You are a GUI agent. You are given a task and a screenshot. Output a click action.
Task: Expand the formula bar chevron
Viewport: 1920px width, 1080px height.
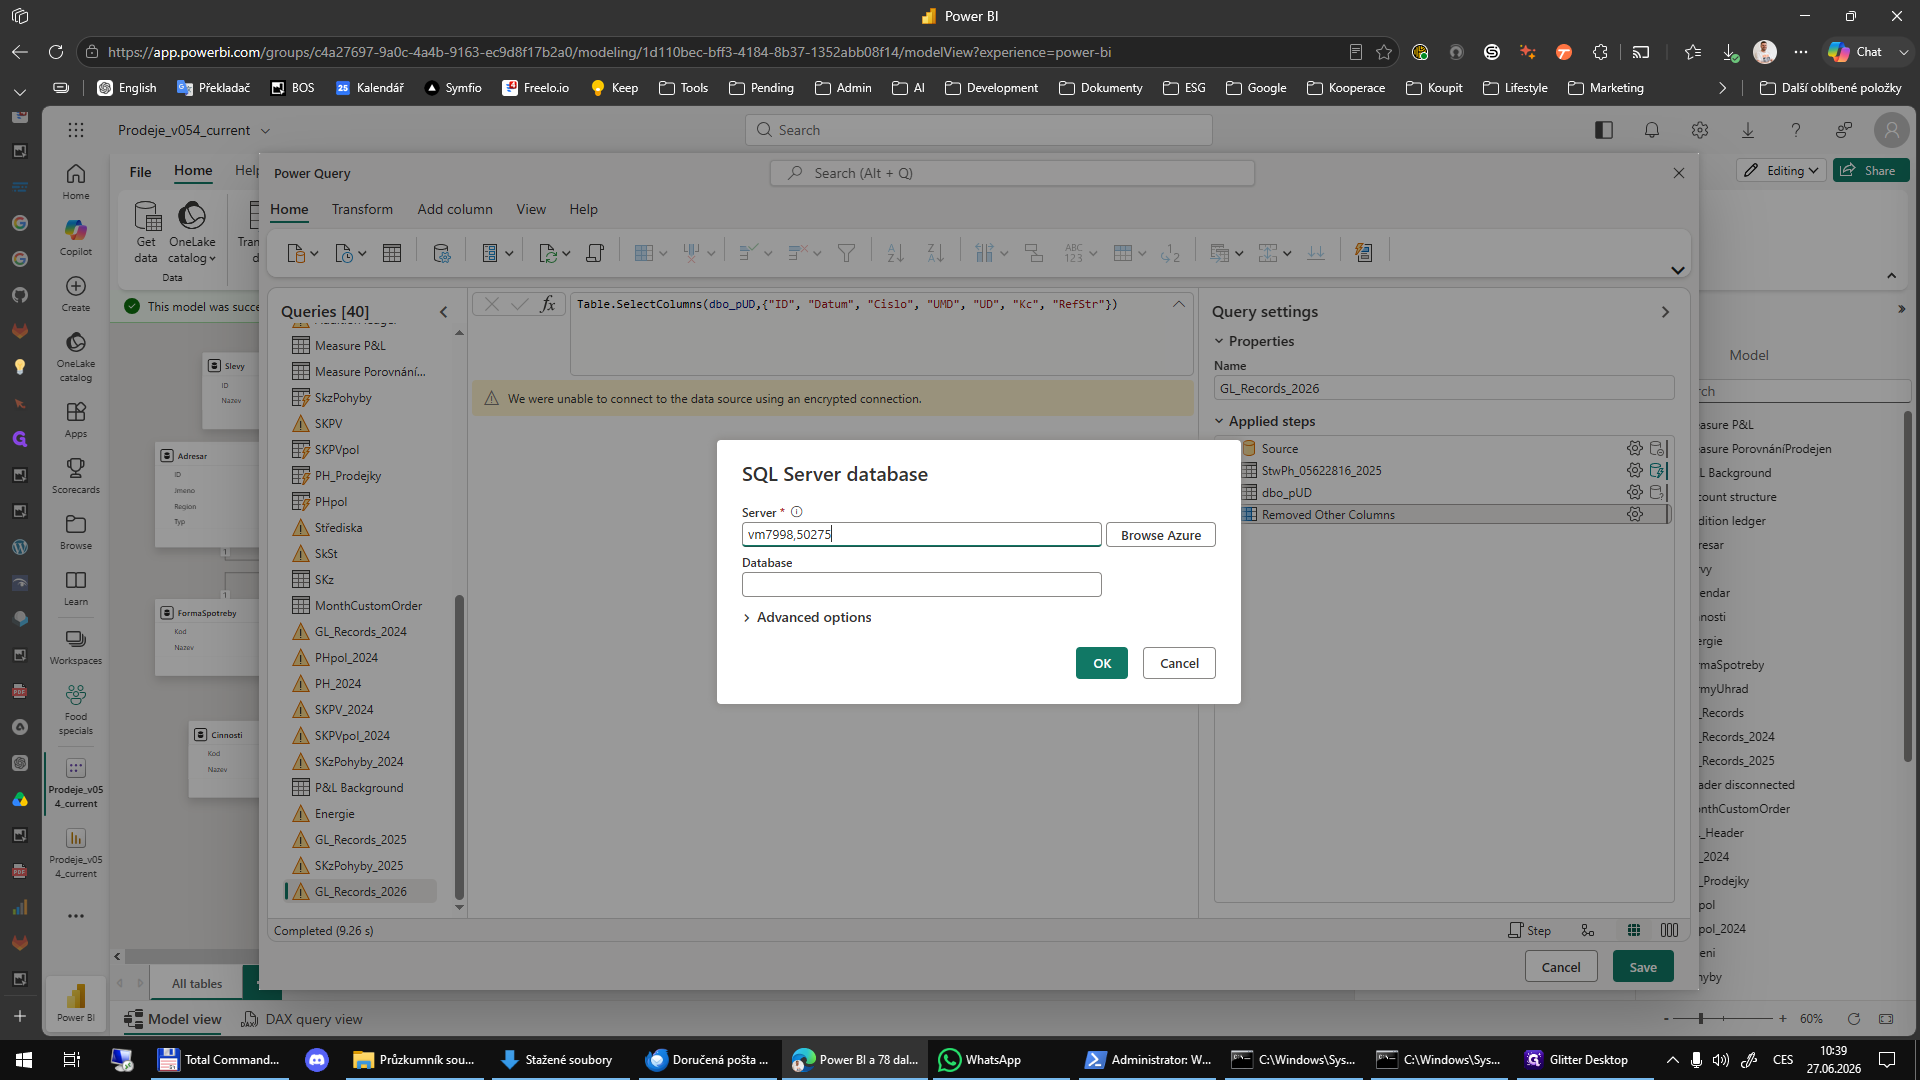click(x=1179, y=304)
